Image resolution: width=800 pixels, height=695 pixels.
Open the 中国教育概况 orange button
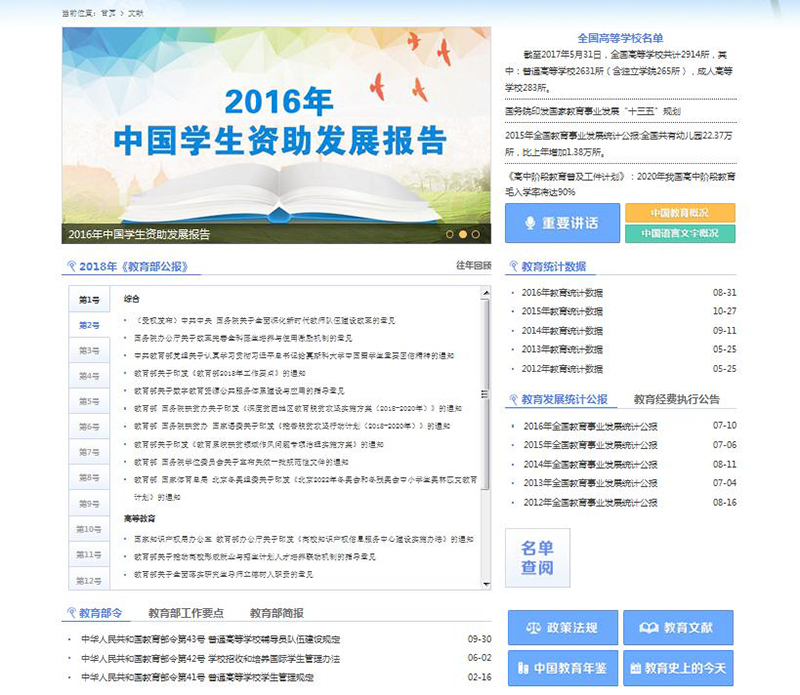(x=679, y=213)
